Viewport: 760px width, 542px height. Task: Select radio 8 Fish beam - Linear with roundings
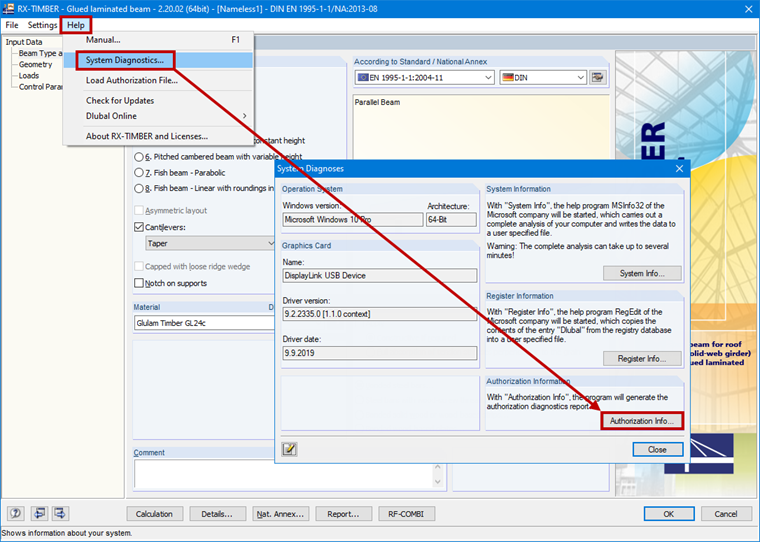coord(139,188)
